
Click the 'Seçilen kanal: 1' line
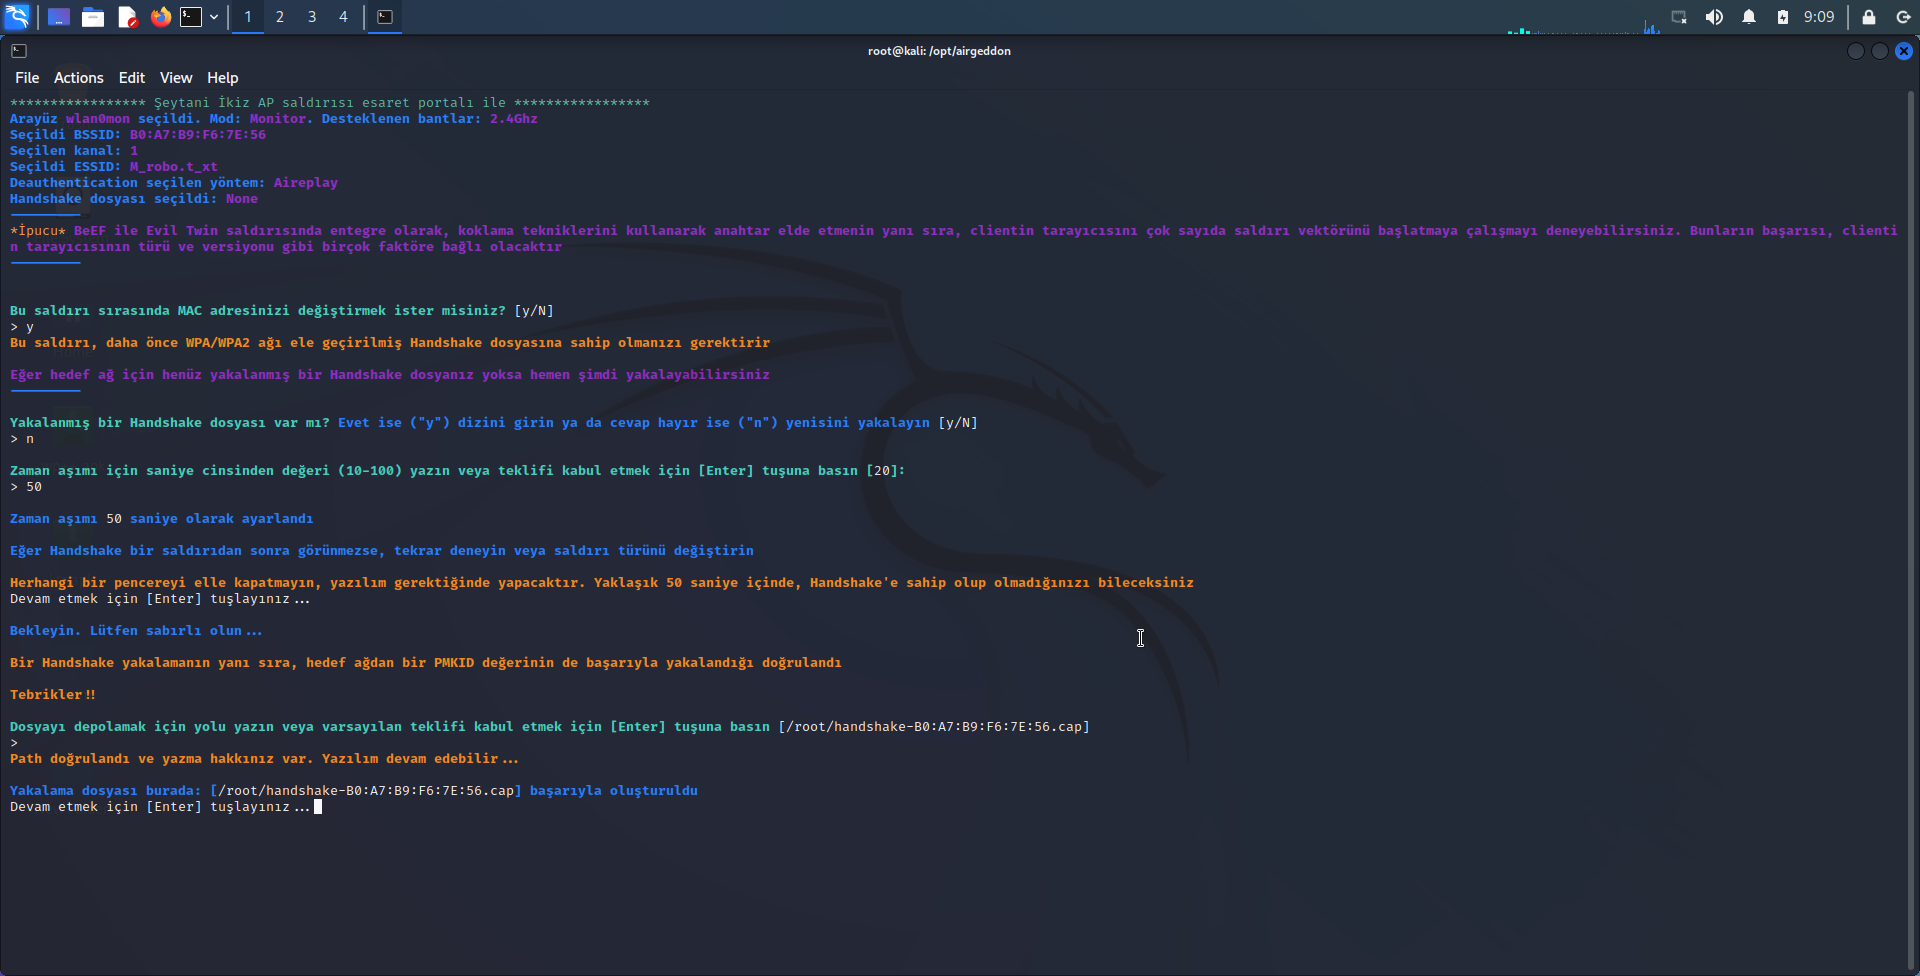point(74,151)
